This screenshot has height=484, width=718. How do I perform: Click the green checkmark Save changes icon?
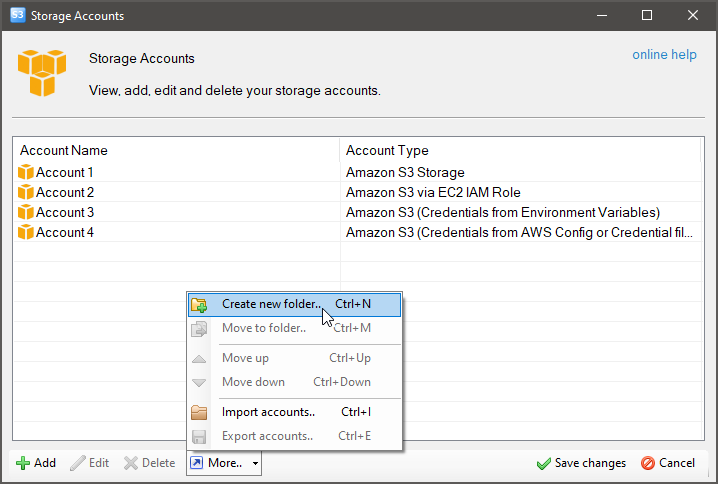pos(543,463)
